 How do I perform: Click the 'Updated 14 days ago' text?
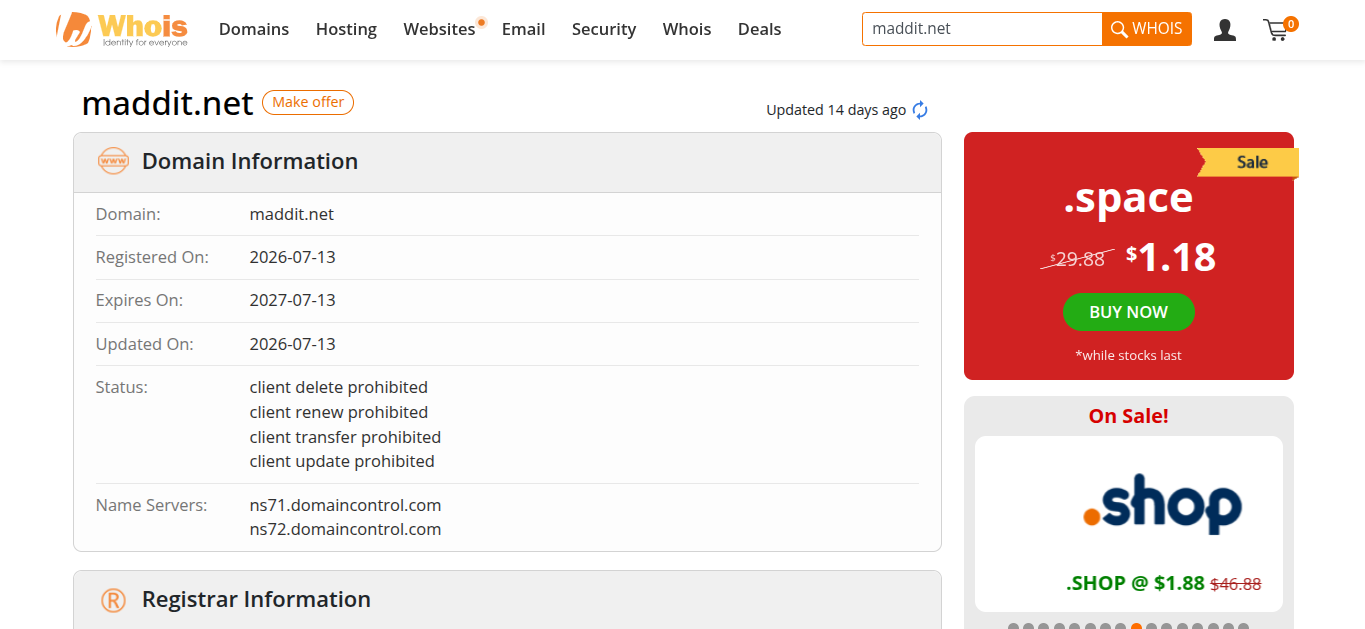[836, 110]
